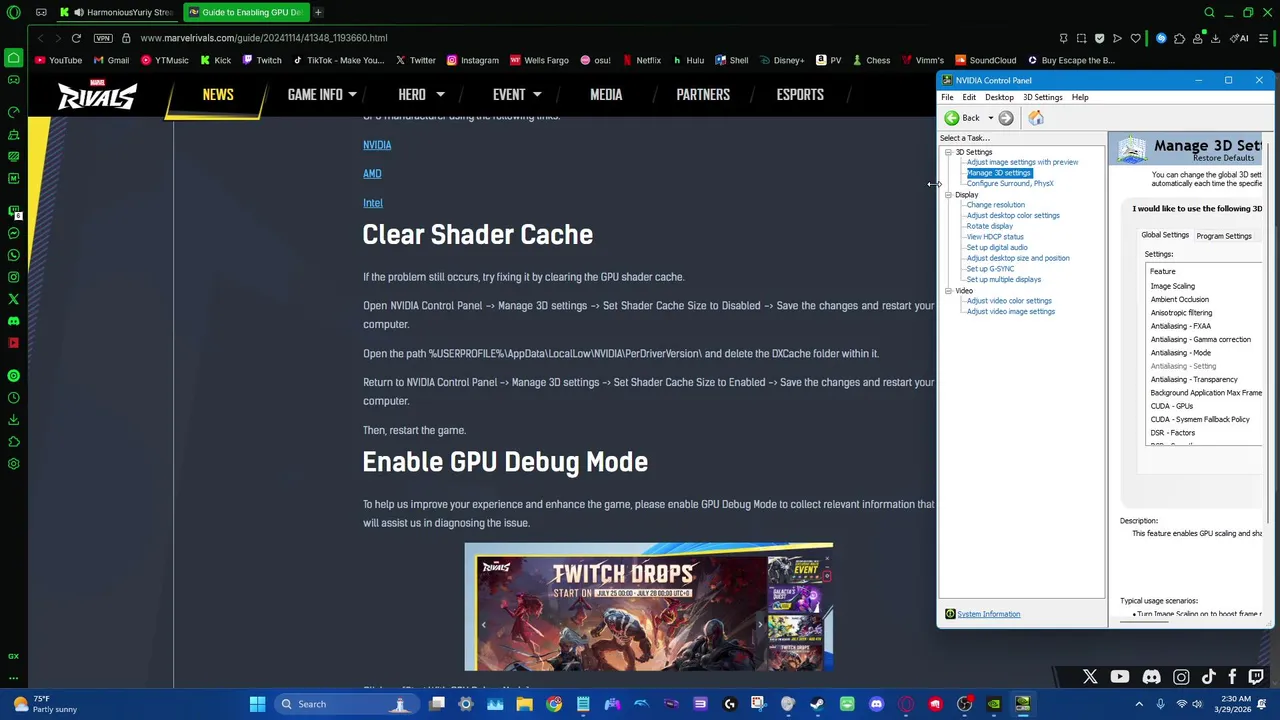The height and width of the screenshot is (720, 1280).
Task: Open the AMD driver link on the webpage
Action: pyautogui.click(x=372, y=174)
